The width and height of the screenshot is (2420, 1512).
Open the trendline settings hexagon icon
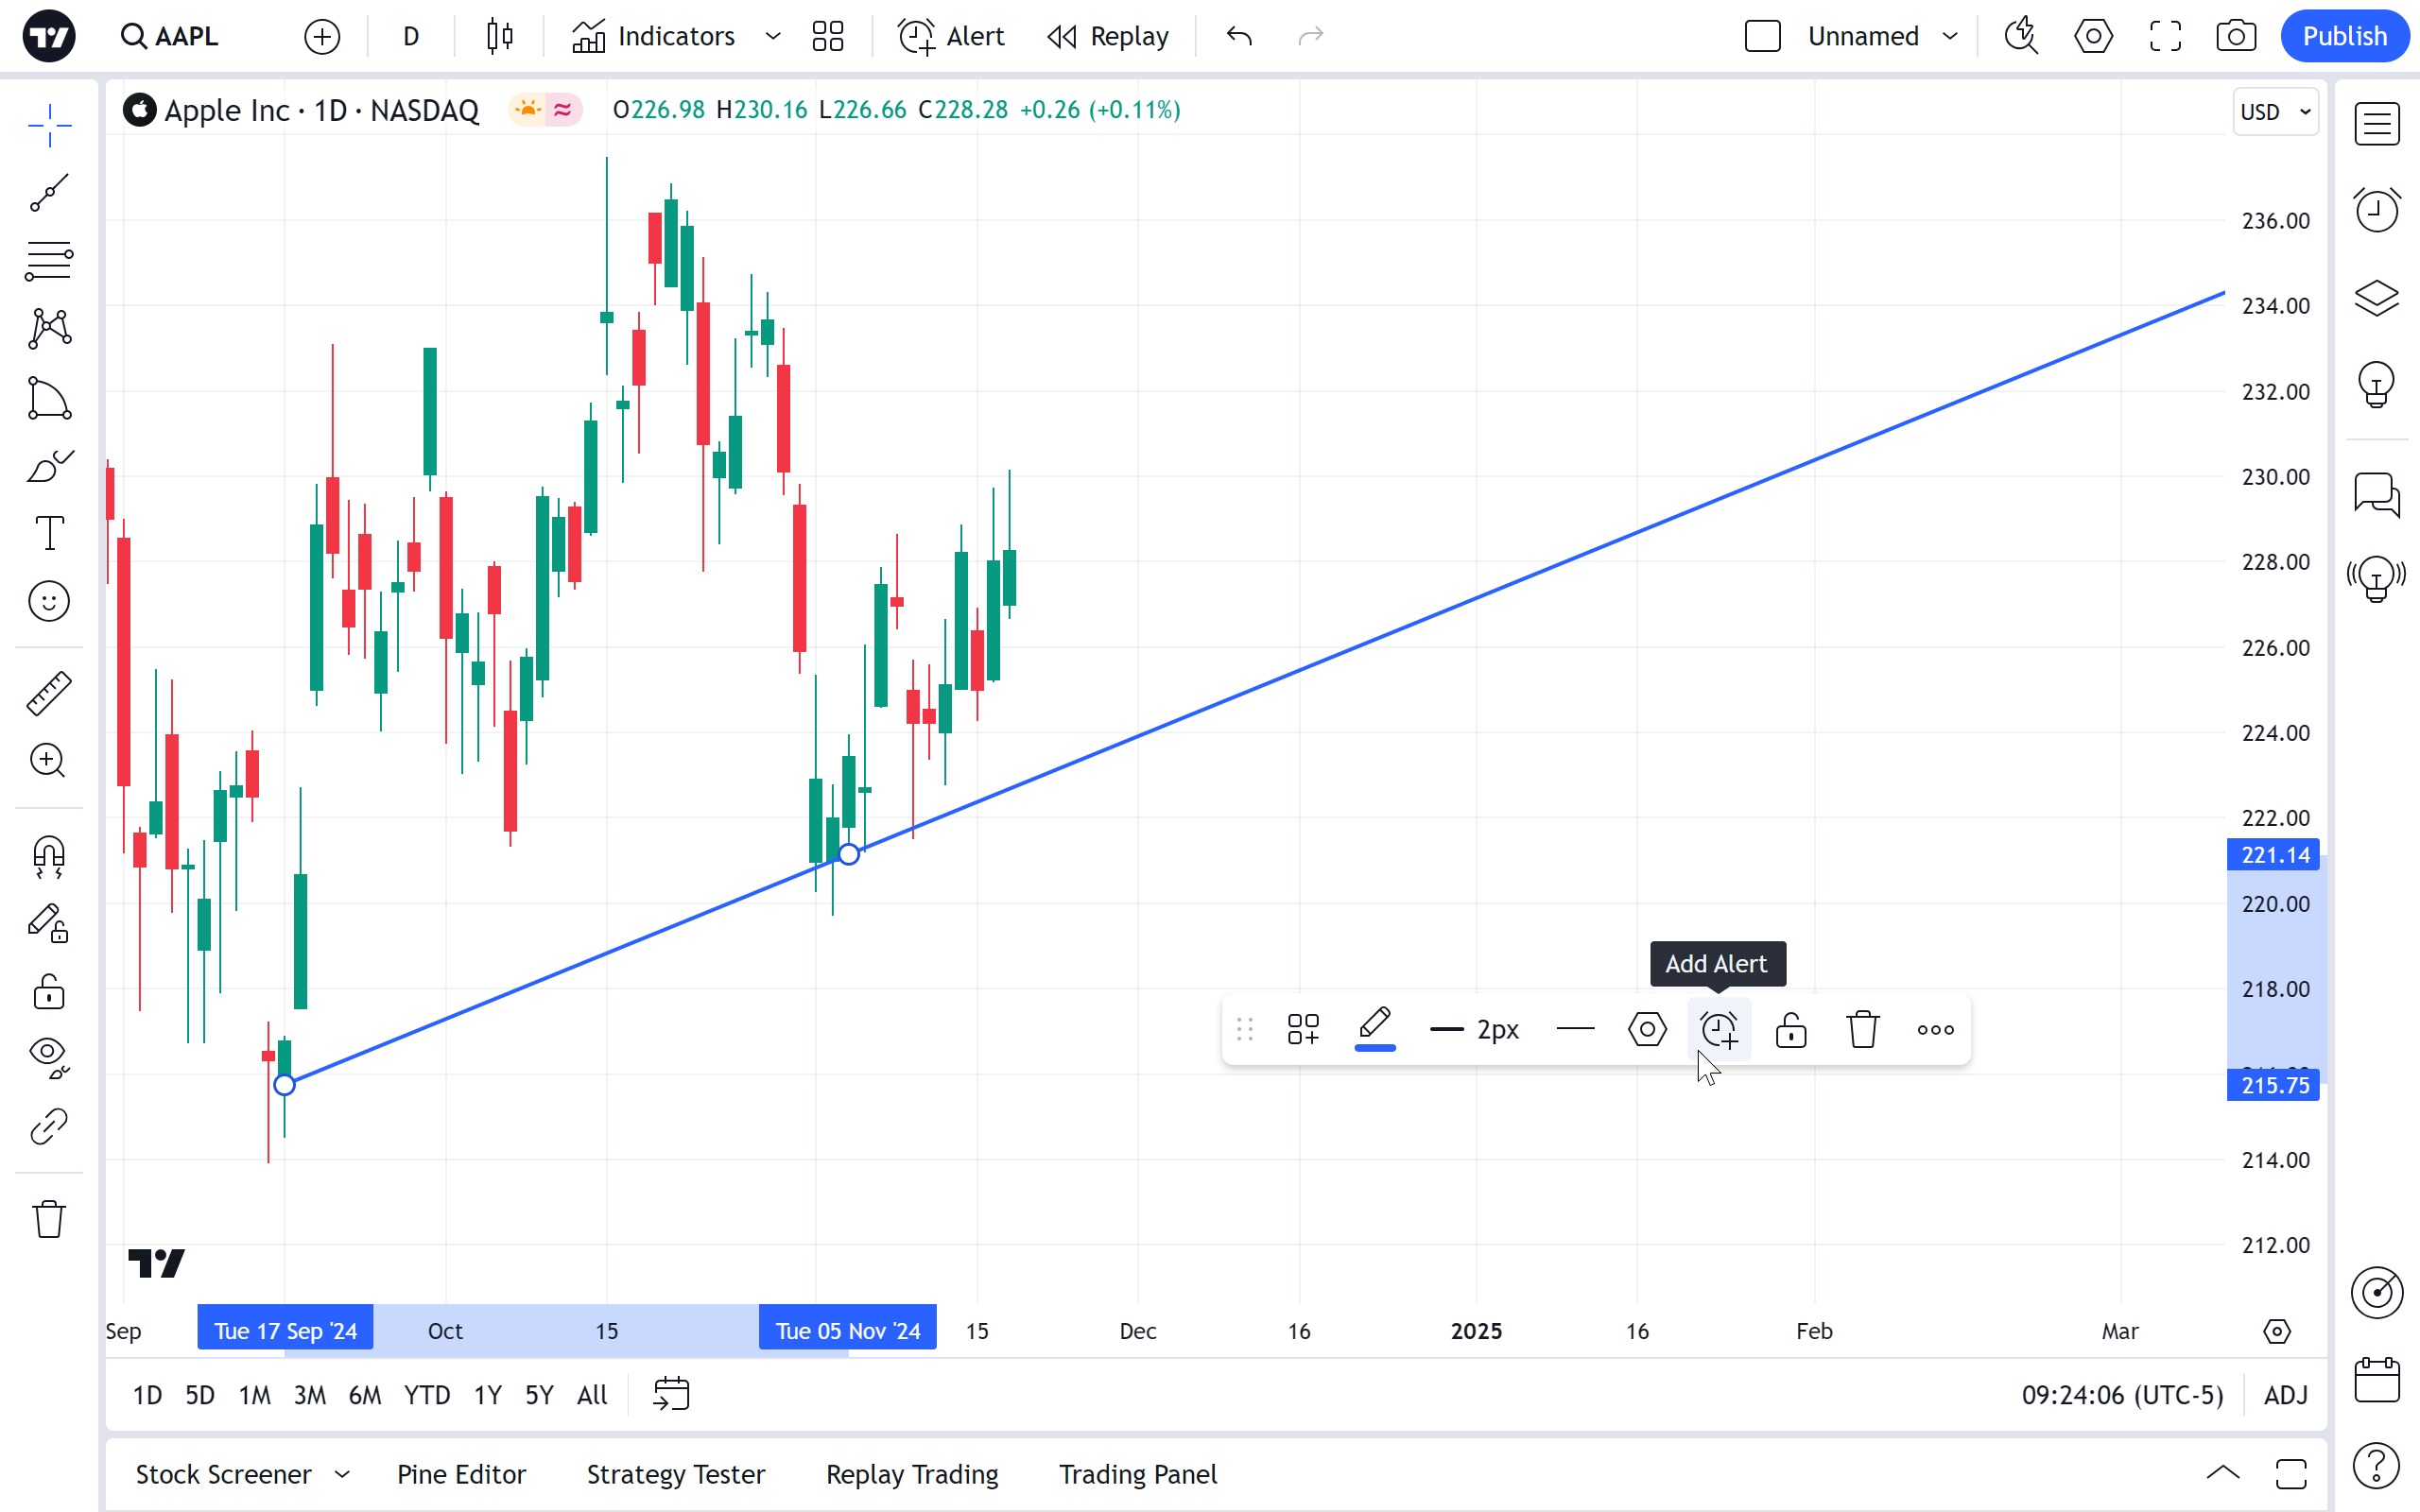1647,1029
